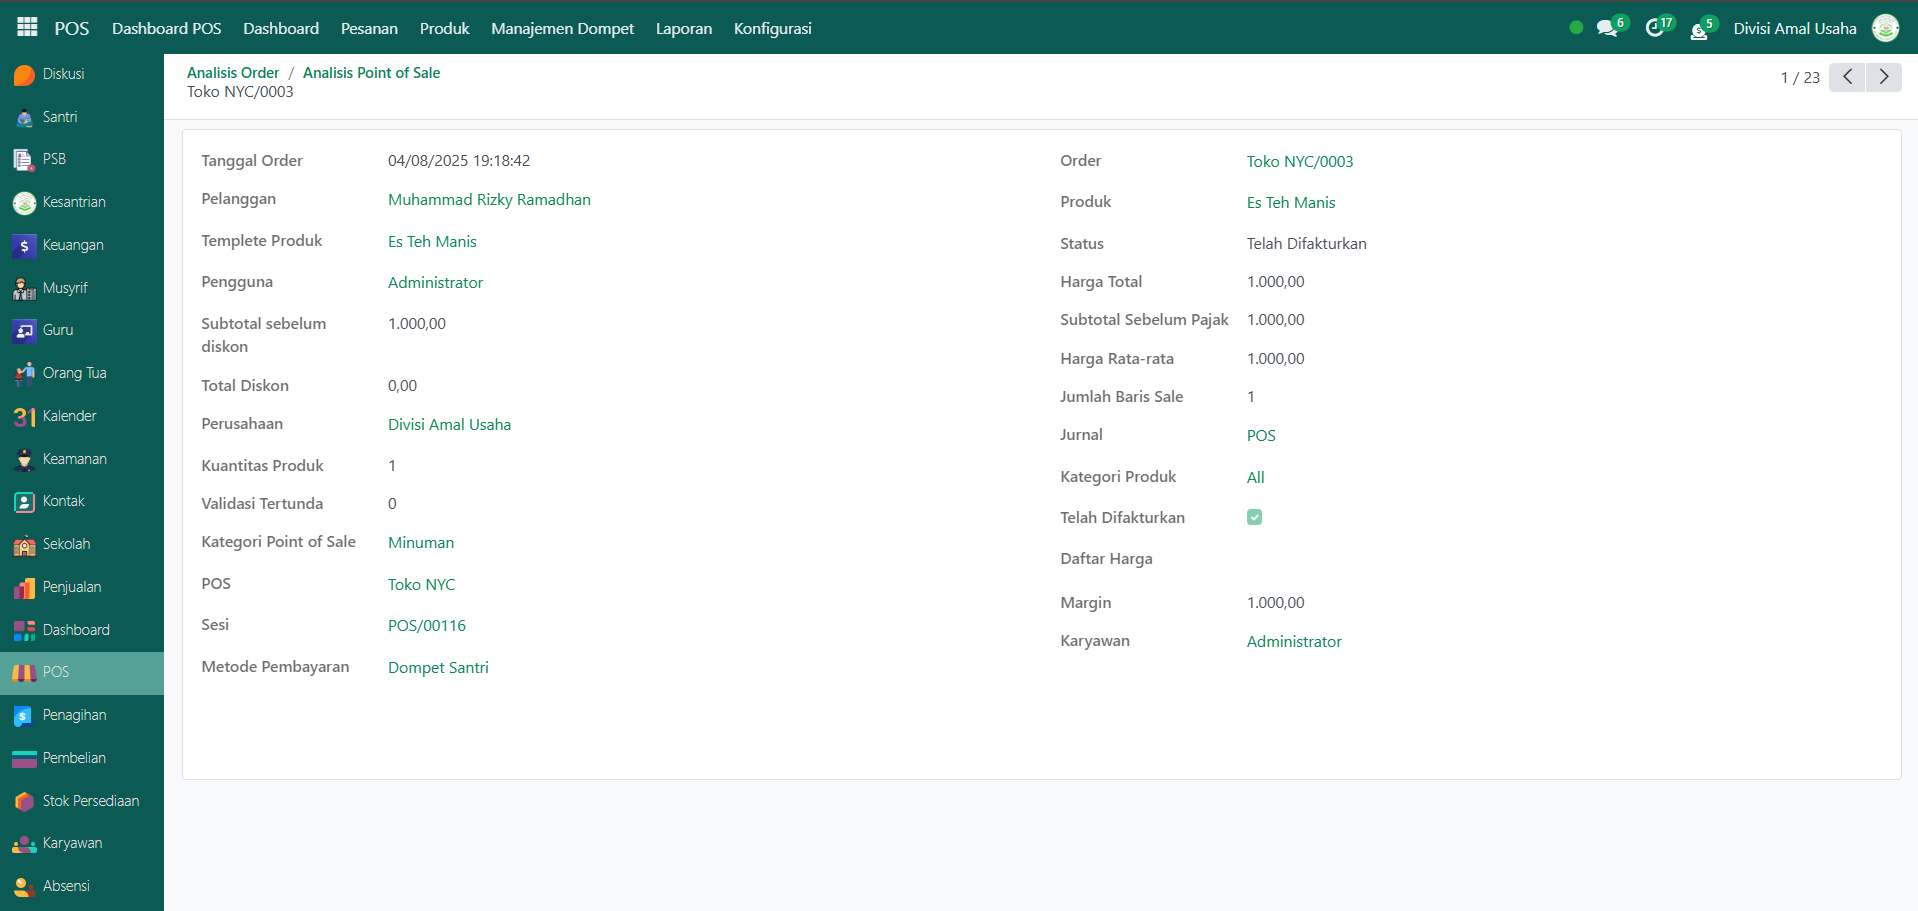Click the Analisis Order breadcrumb link
Screen dimensions: 1918x911
point(233,73)
